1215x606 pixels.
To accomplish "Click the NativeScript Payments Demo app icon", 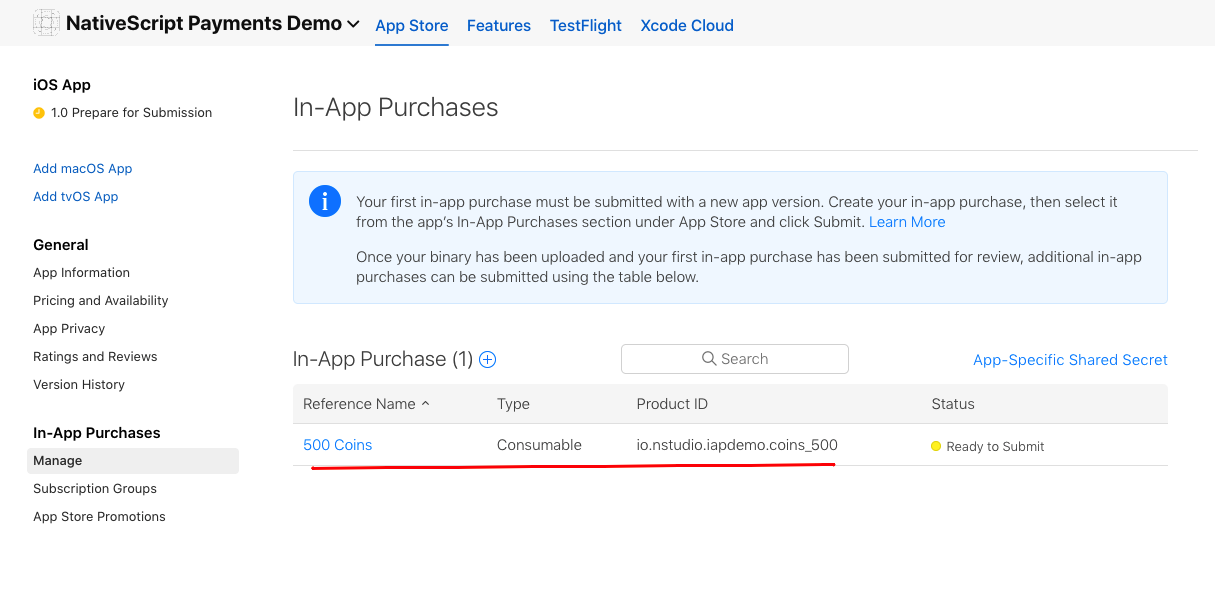I will point(46,23).
